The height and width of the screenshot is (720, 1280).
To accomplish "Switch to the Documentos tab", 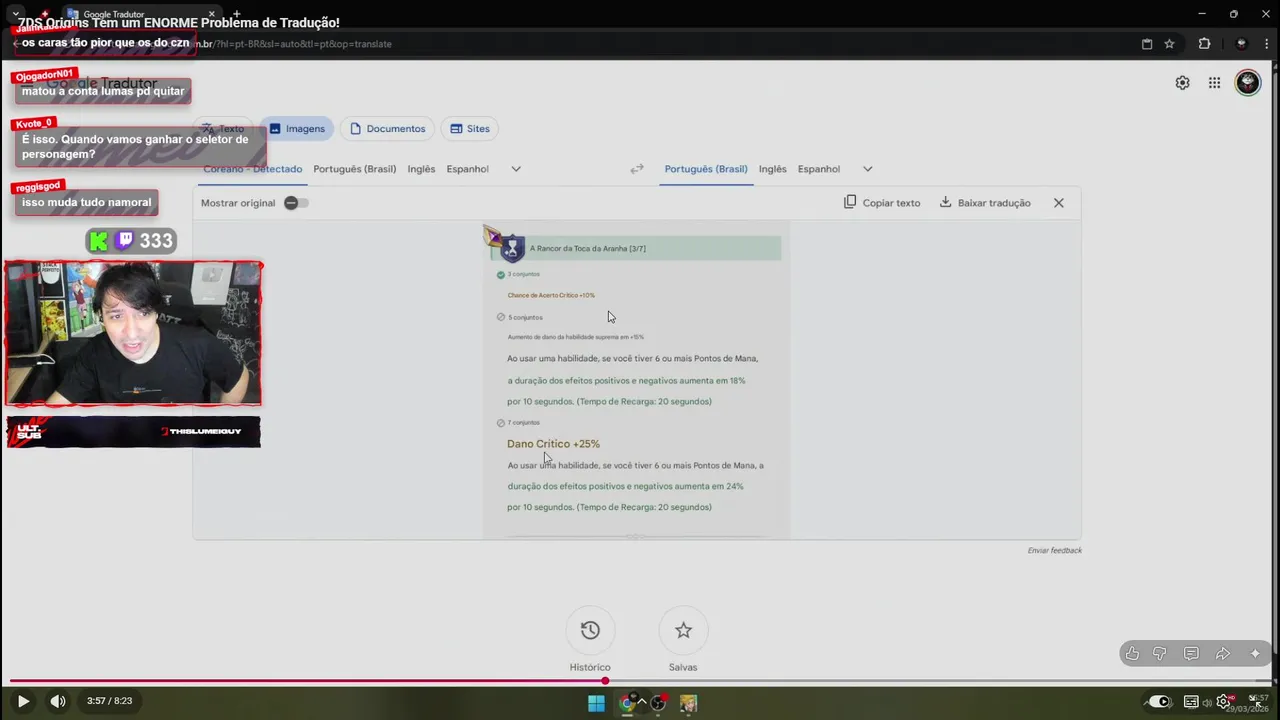I will (387, 128).
